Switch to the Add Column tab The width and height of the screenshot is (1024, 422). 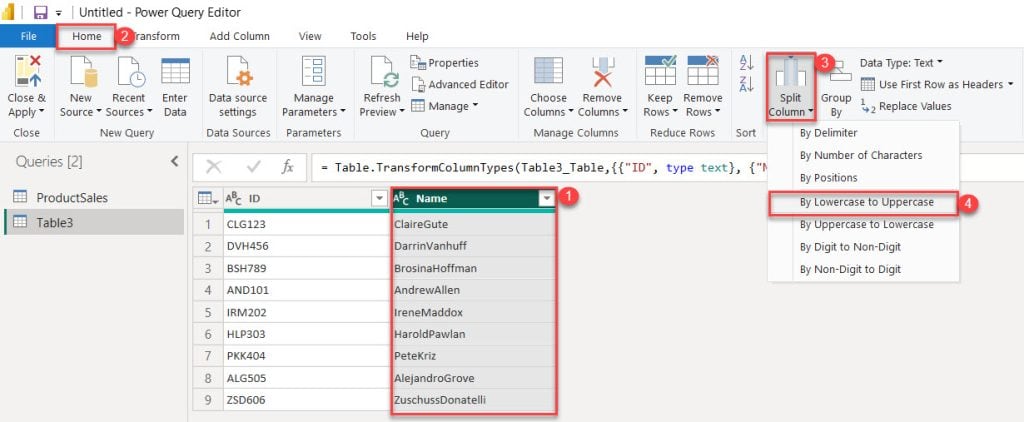[240, 36]
